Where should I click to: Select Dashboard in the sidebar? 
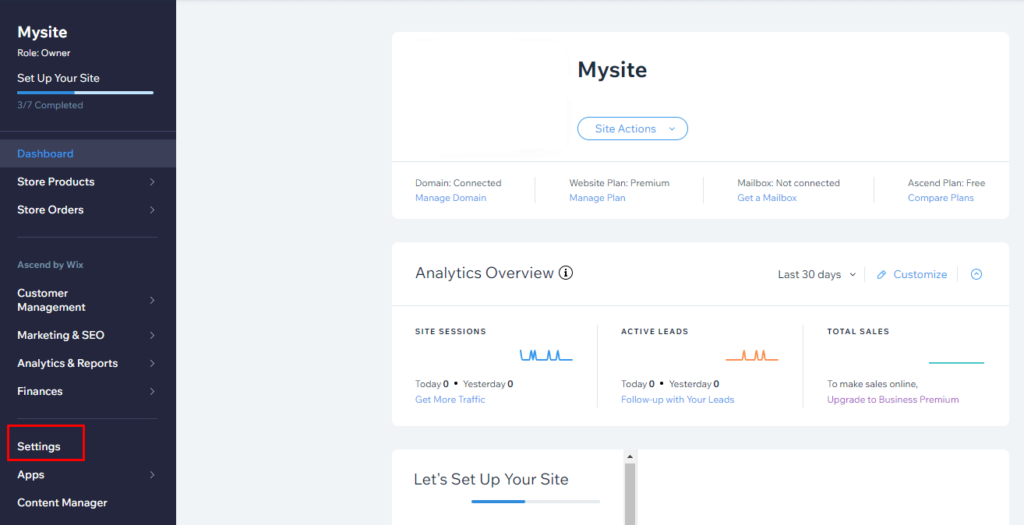pos(45,154)
